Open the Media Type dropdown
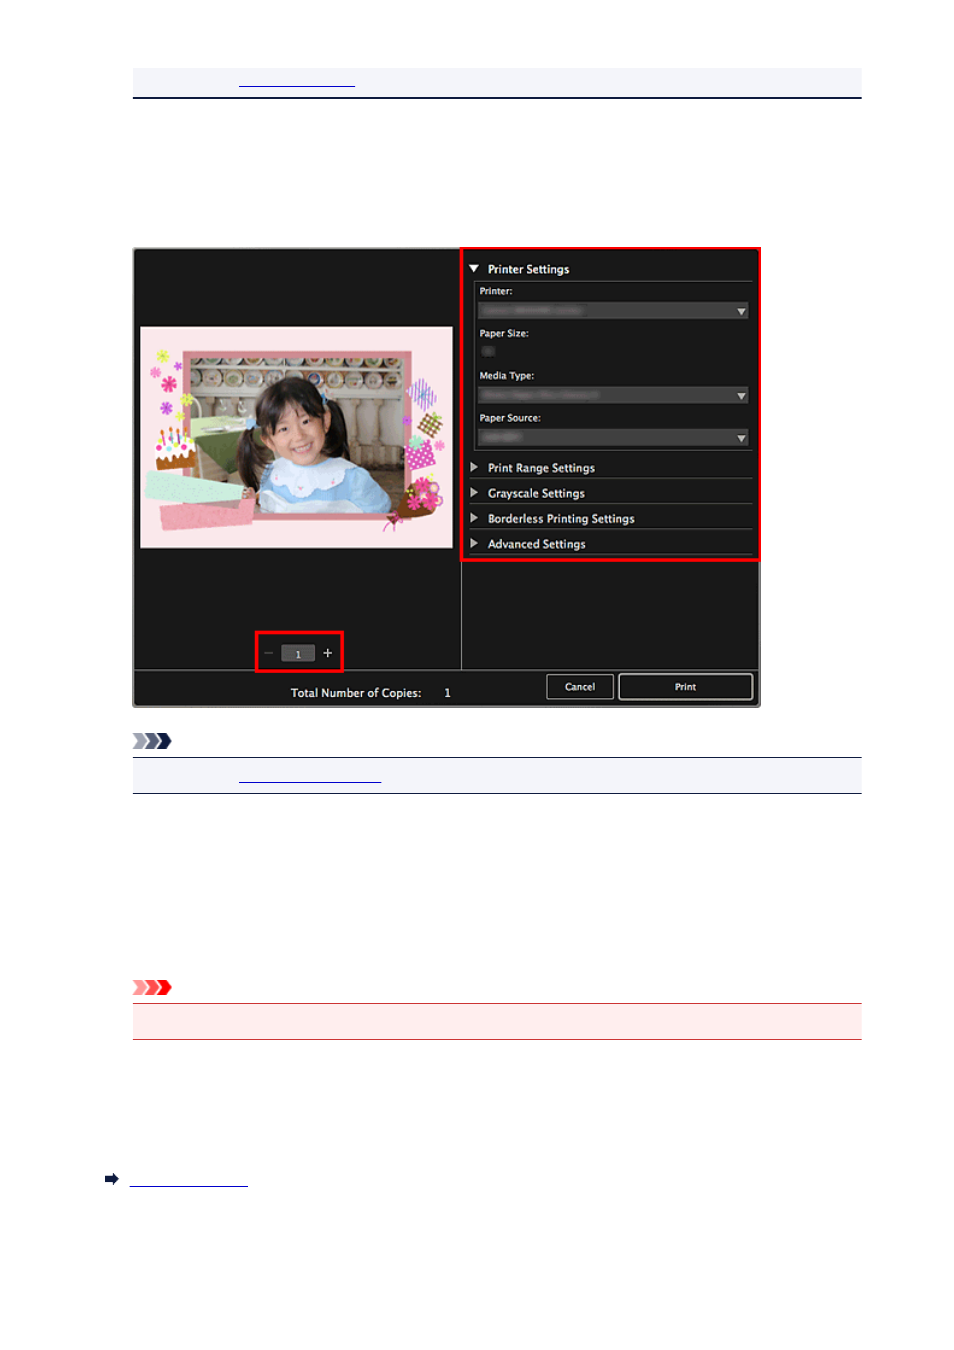Screen dimensions: 954x1350 pos(613,396)
